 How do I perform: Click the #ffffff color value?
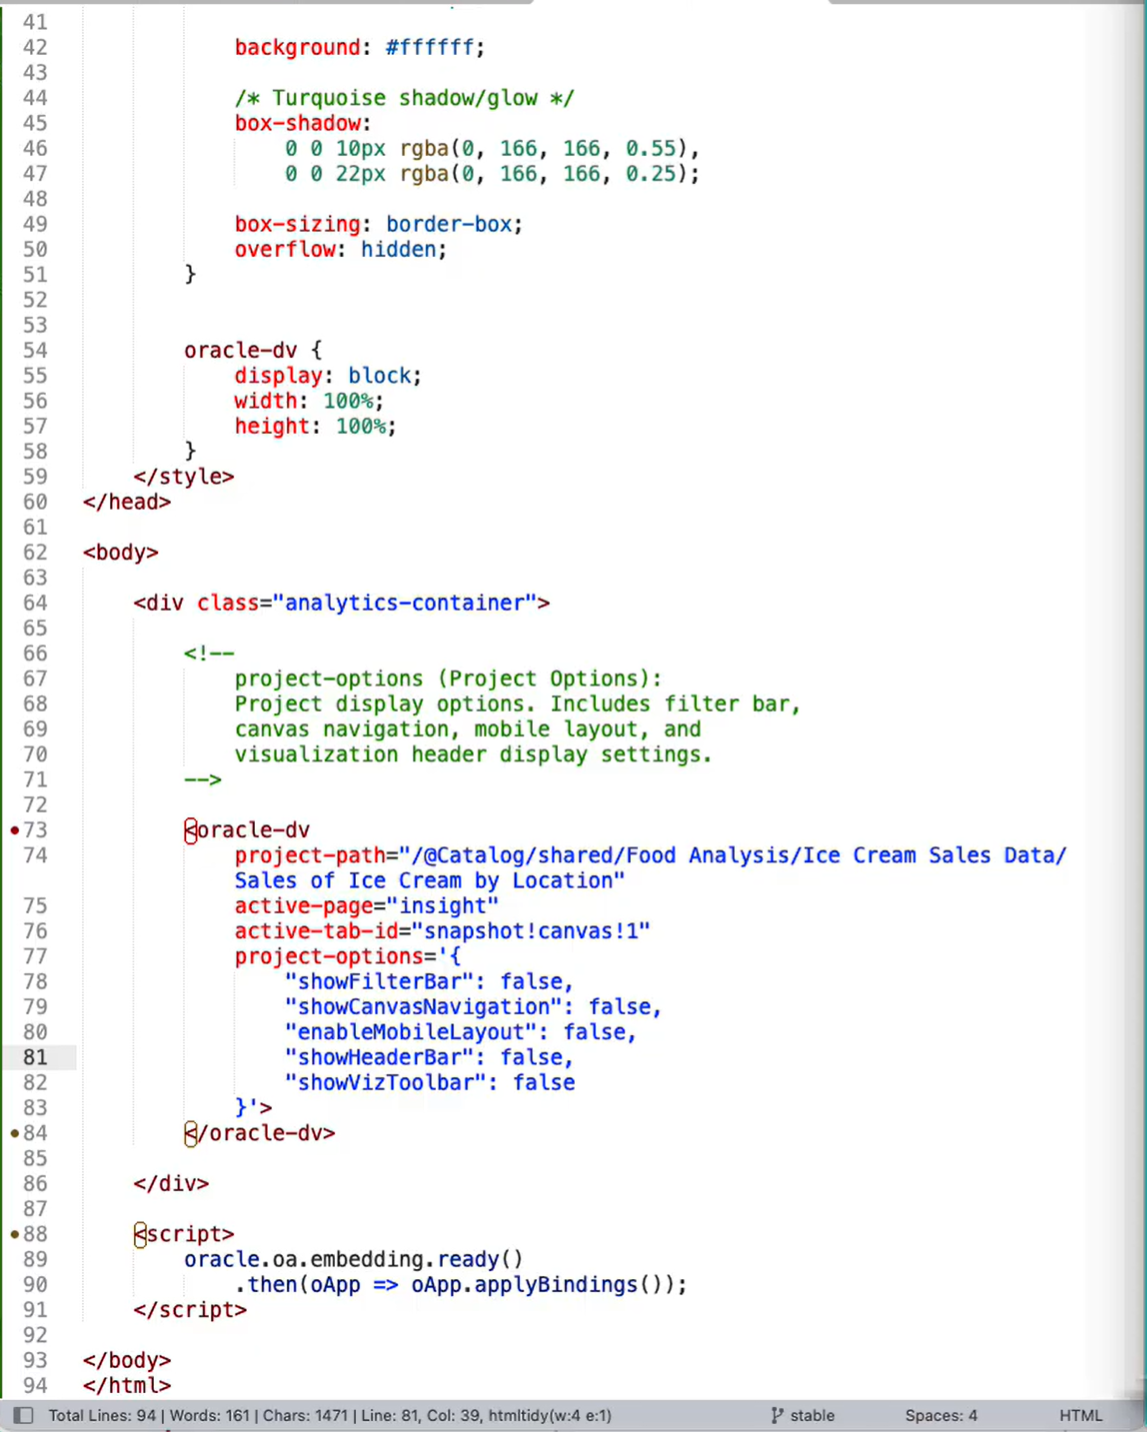pyautogui.click(x=430, y=47)
